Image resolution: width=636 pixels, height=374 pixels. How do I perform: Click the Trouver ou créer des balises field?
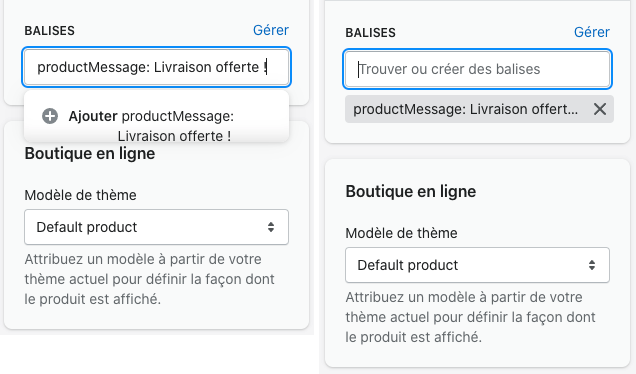(477, 69)
